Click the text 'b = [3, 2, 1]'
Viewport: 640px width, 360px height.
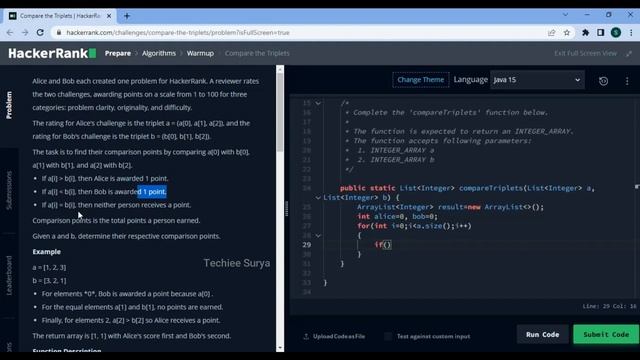point(49,281)
